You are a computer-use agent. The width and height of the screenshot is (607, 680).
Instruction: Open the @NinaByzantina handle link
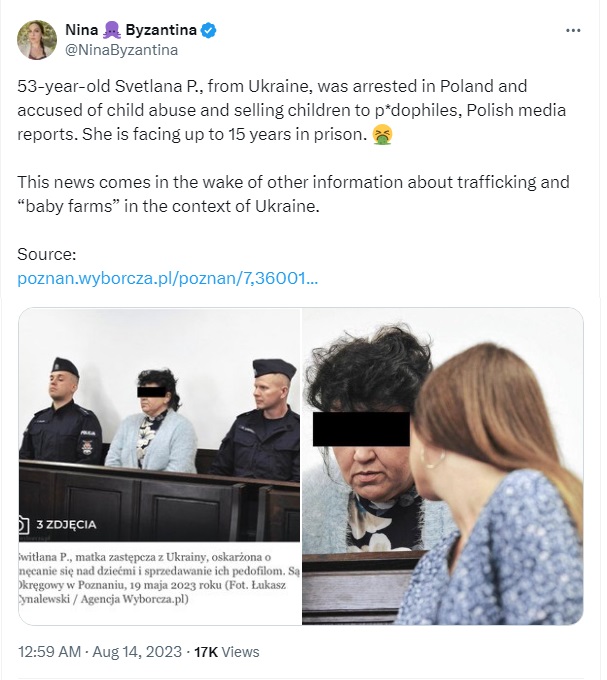[x=121, y=50]
